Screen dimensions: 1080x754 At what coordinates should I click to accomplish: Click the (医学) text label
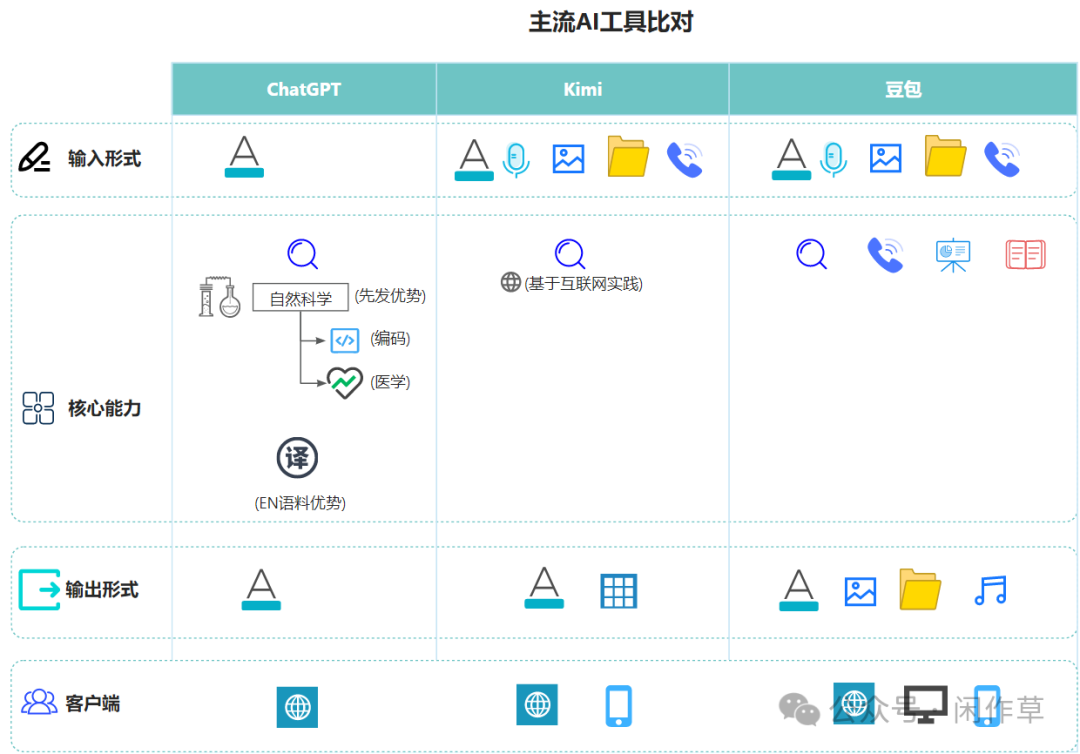tap(391, 381)
